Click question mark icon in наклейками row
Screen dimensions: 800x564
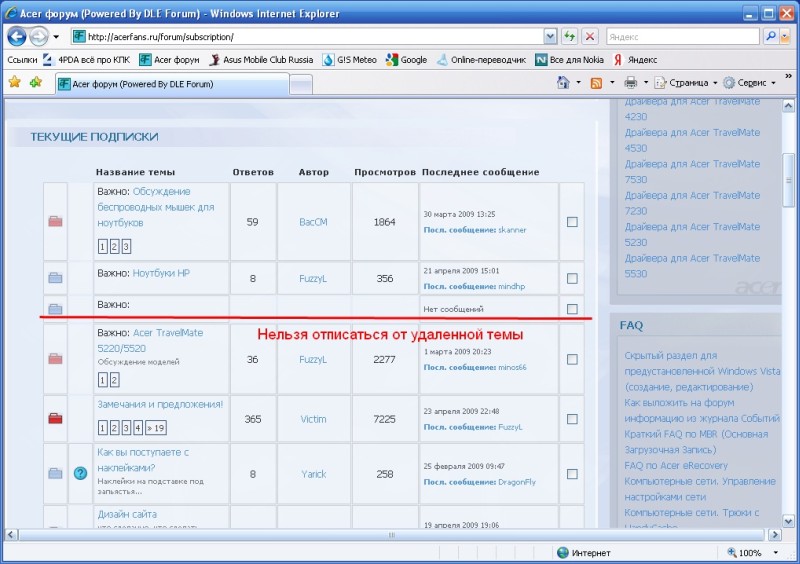[x=80, y=473]
